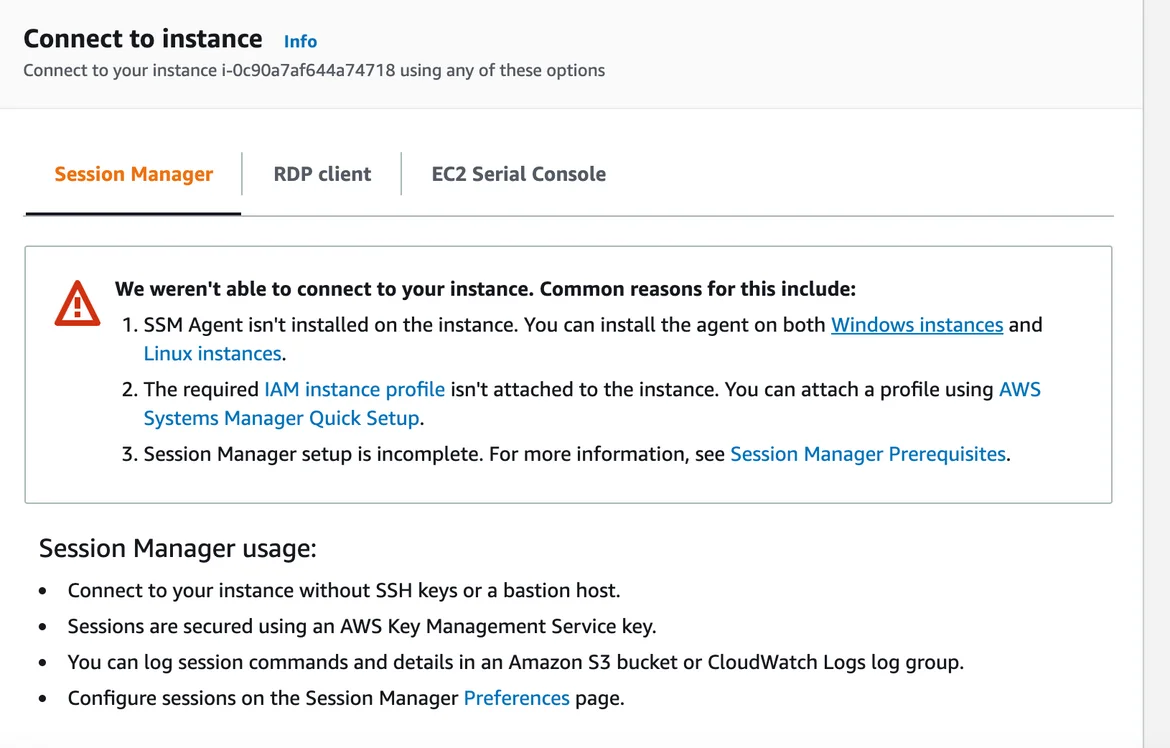Click the IAM instance profile link
1170x748 pixels.
[x=354, y=390]
